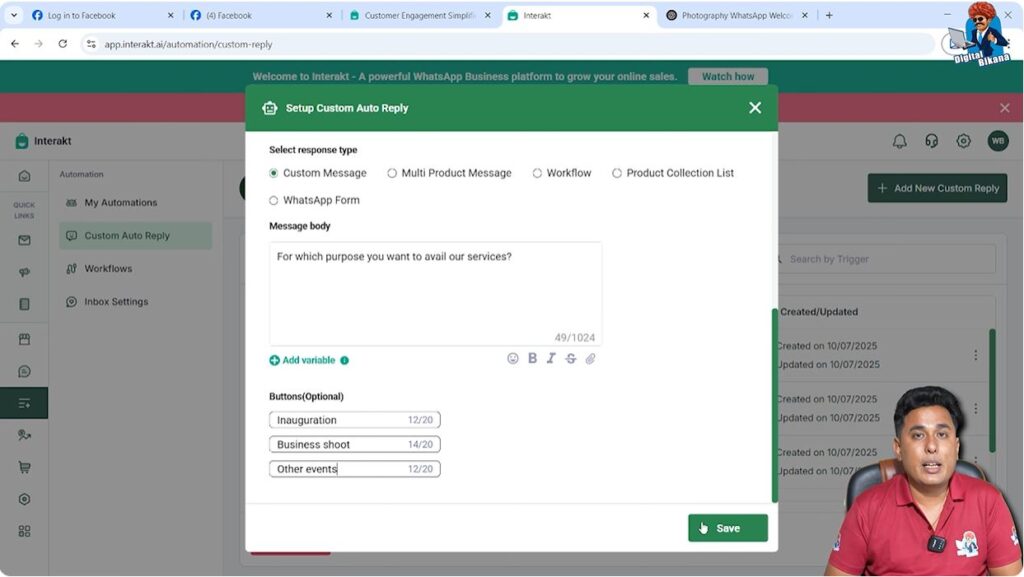Save the custom auto reply
Screen dimensions: 1024x577
[727, 527]
